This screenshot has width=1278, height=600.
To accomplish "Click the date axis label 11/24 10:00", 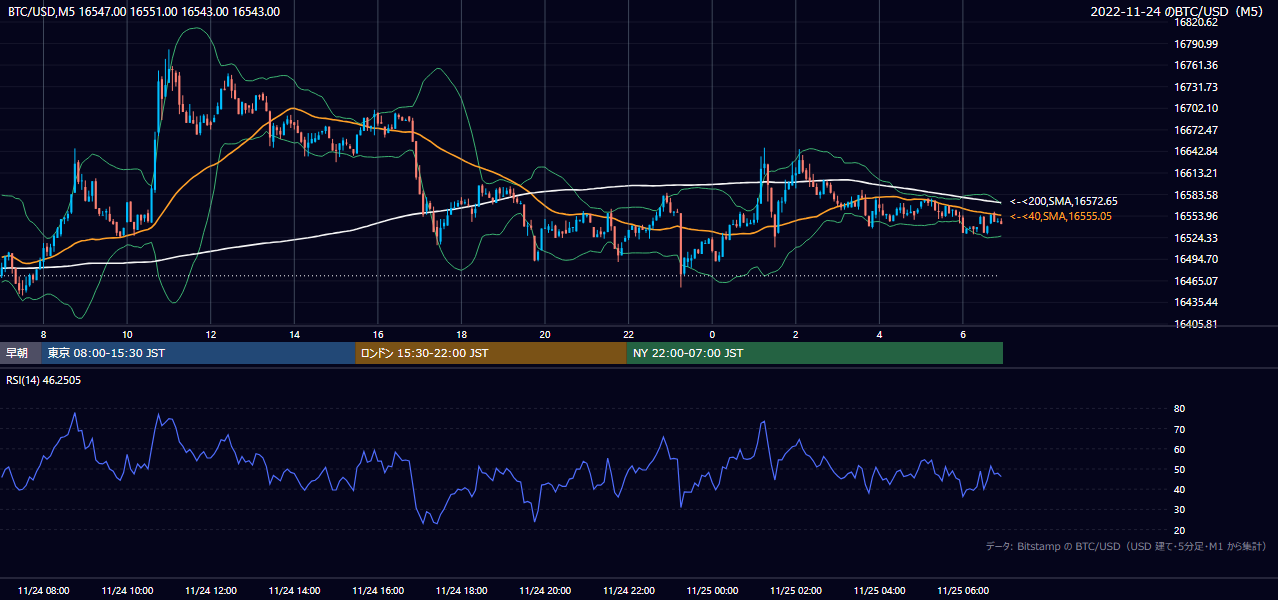I will pos(127,590).
